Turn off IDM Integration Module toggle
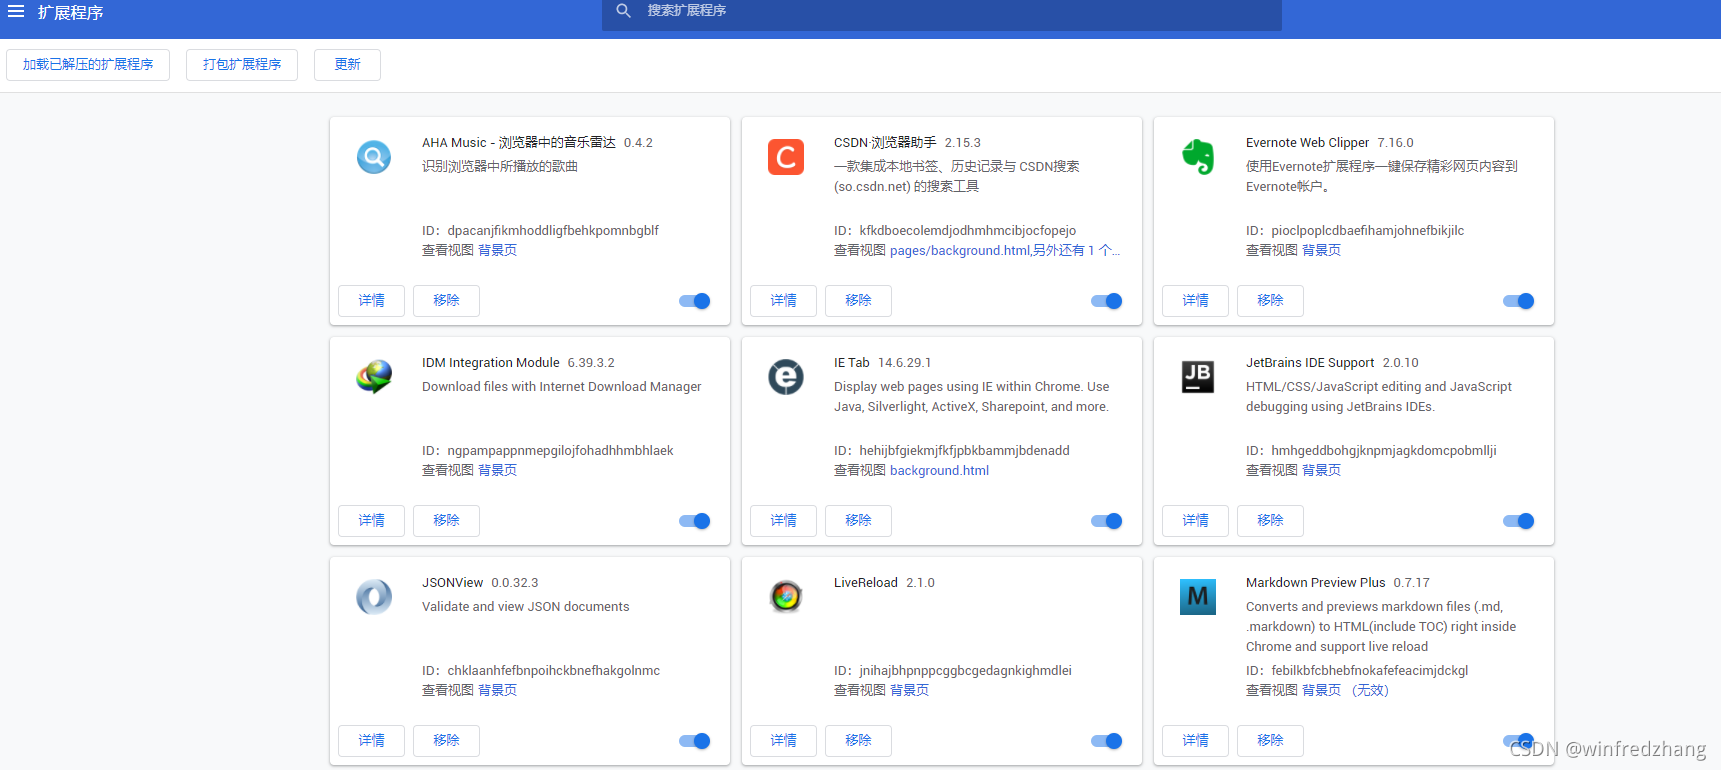 (695, 521)
